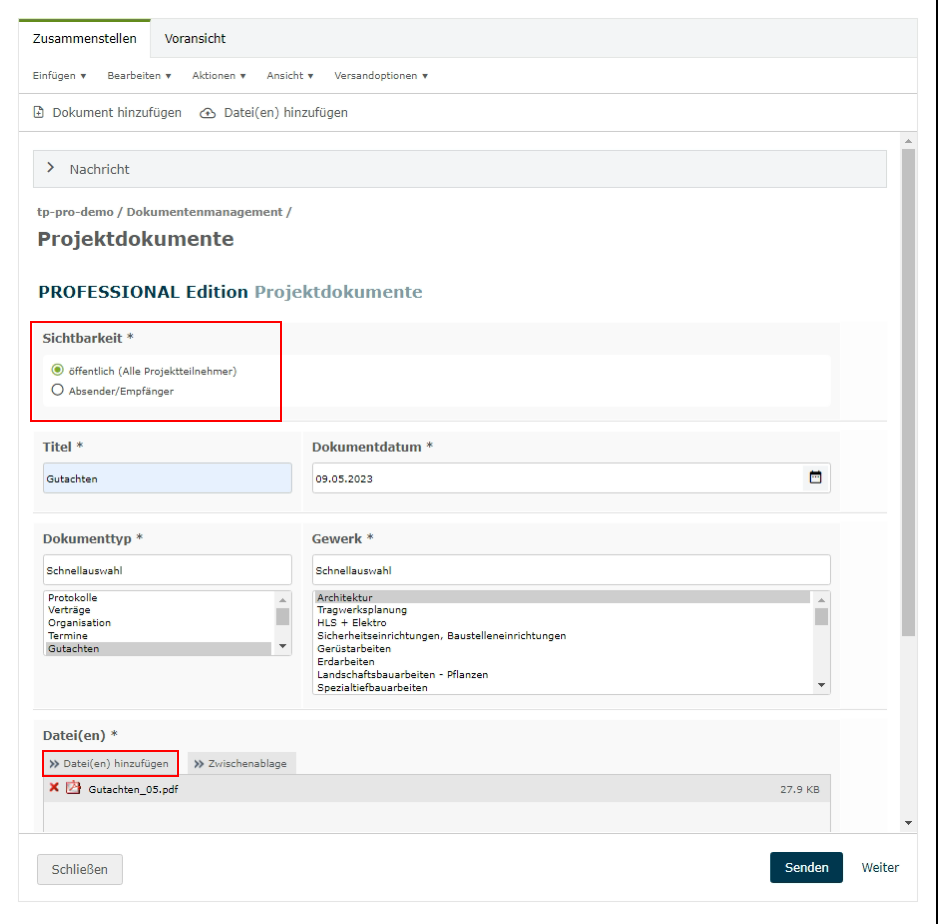The height and width of the screenshot is (924, 938).
Task: Remove Gutachten_05.pdf with the red X icon
Action: point(54,789)
